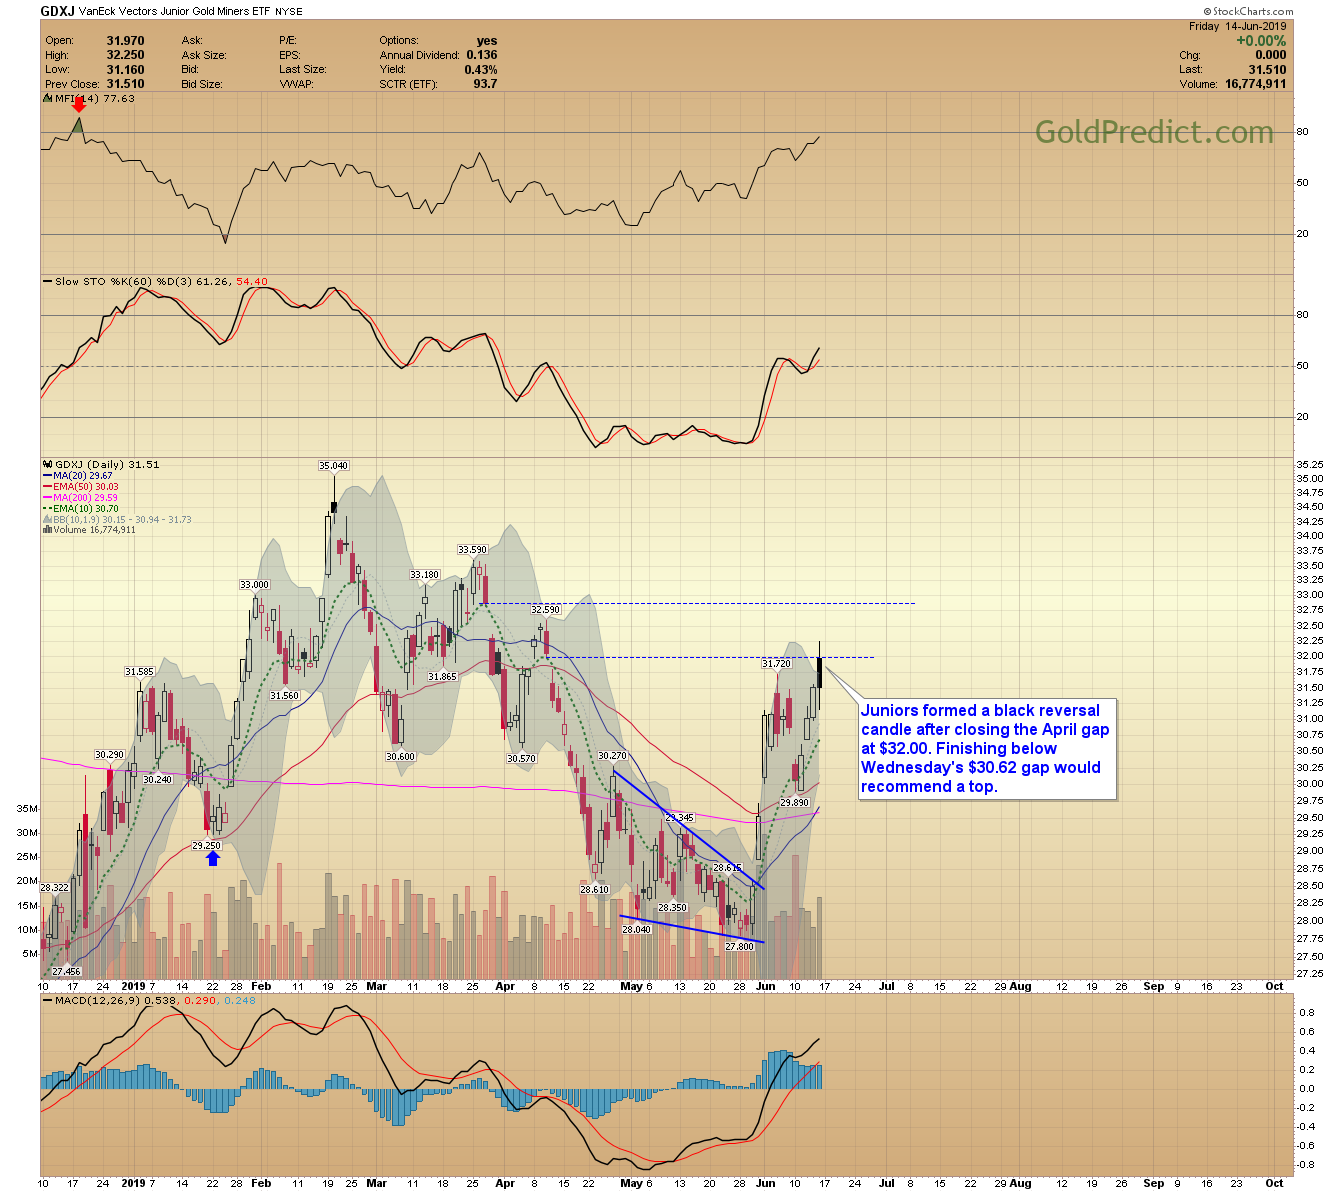
Task: Click the 33.590 price label
Action: tap(472, 550)
